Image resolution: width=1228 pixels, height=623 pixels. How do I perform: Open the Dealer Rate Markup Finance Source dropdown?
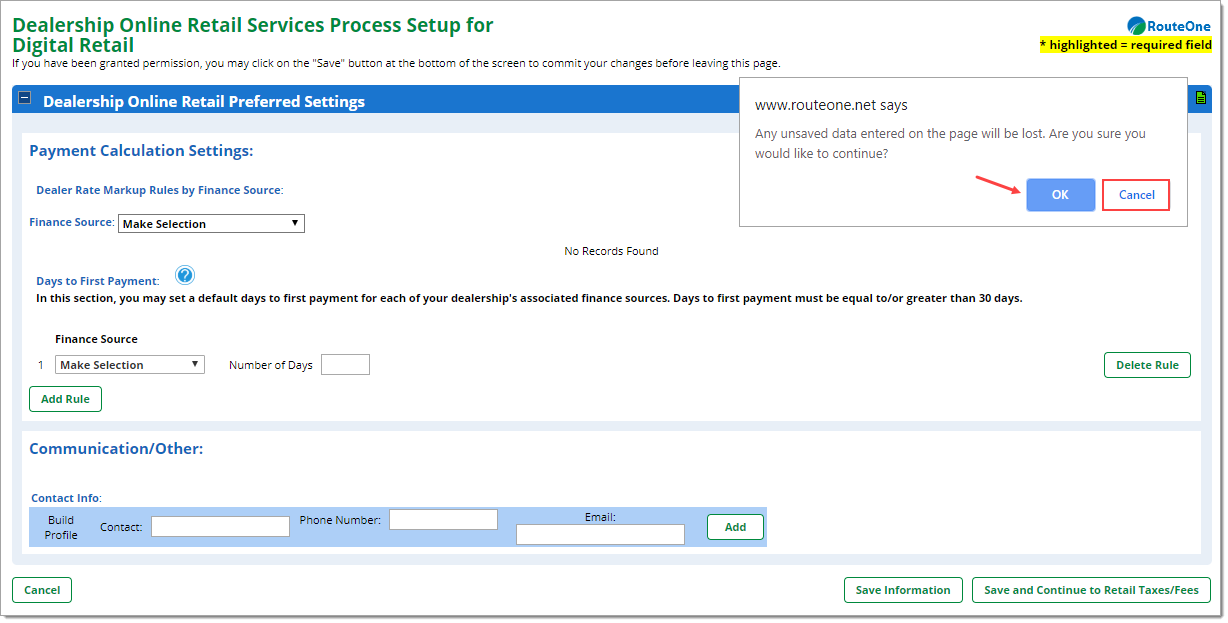click(x=211, y=223)
